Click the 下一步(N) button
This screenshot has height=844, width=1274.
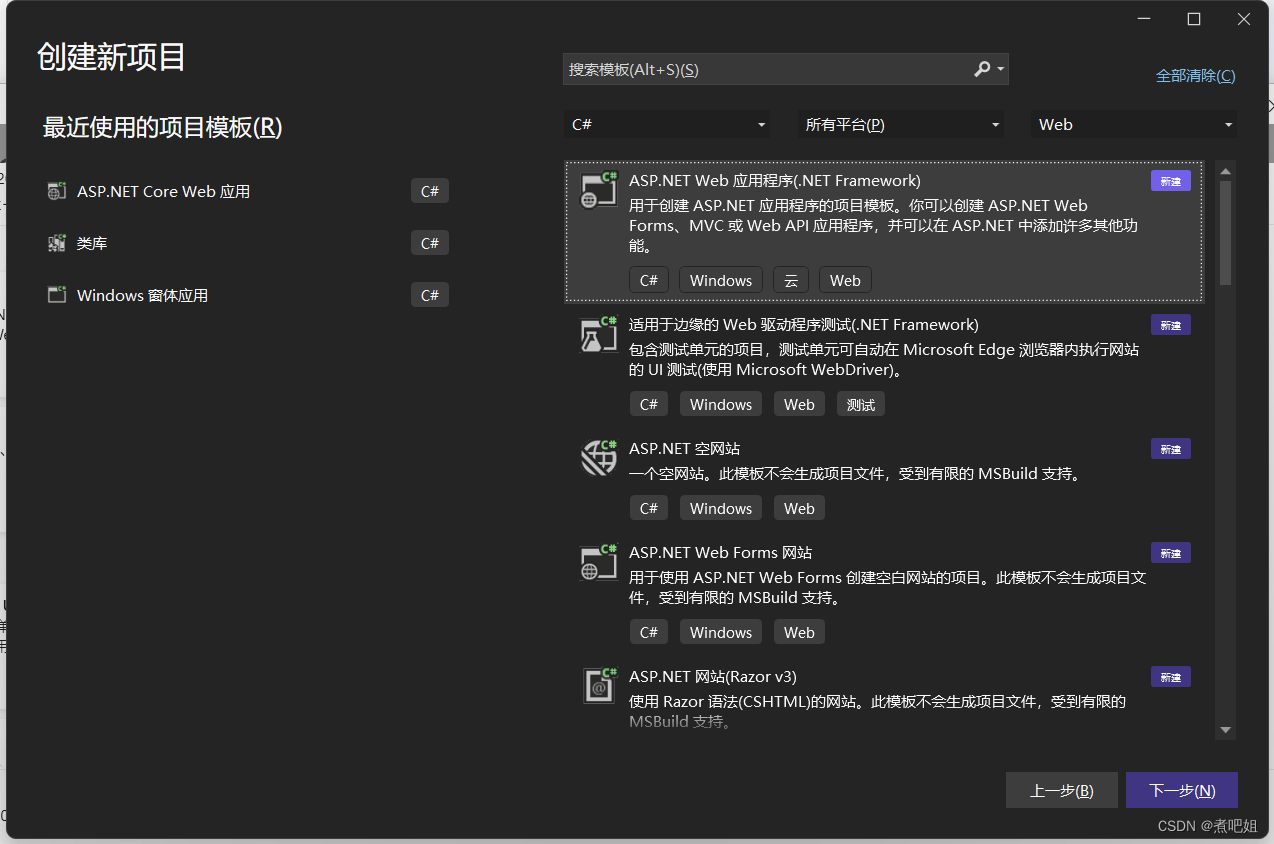pyautogui.click(x=1181, y=790)
